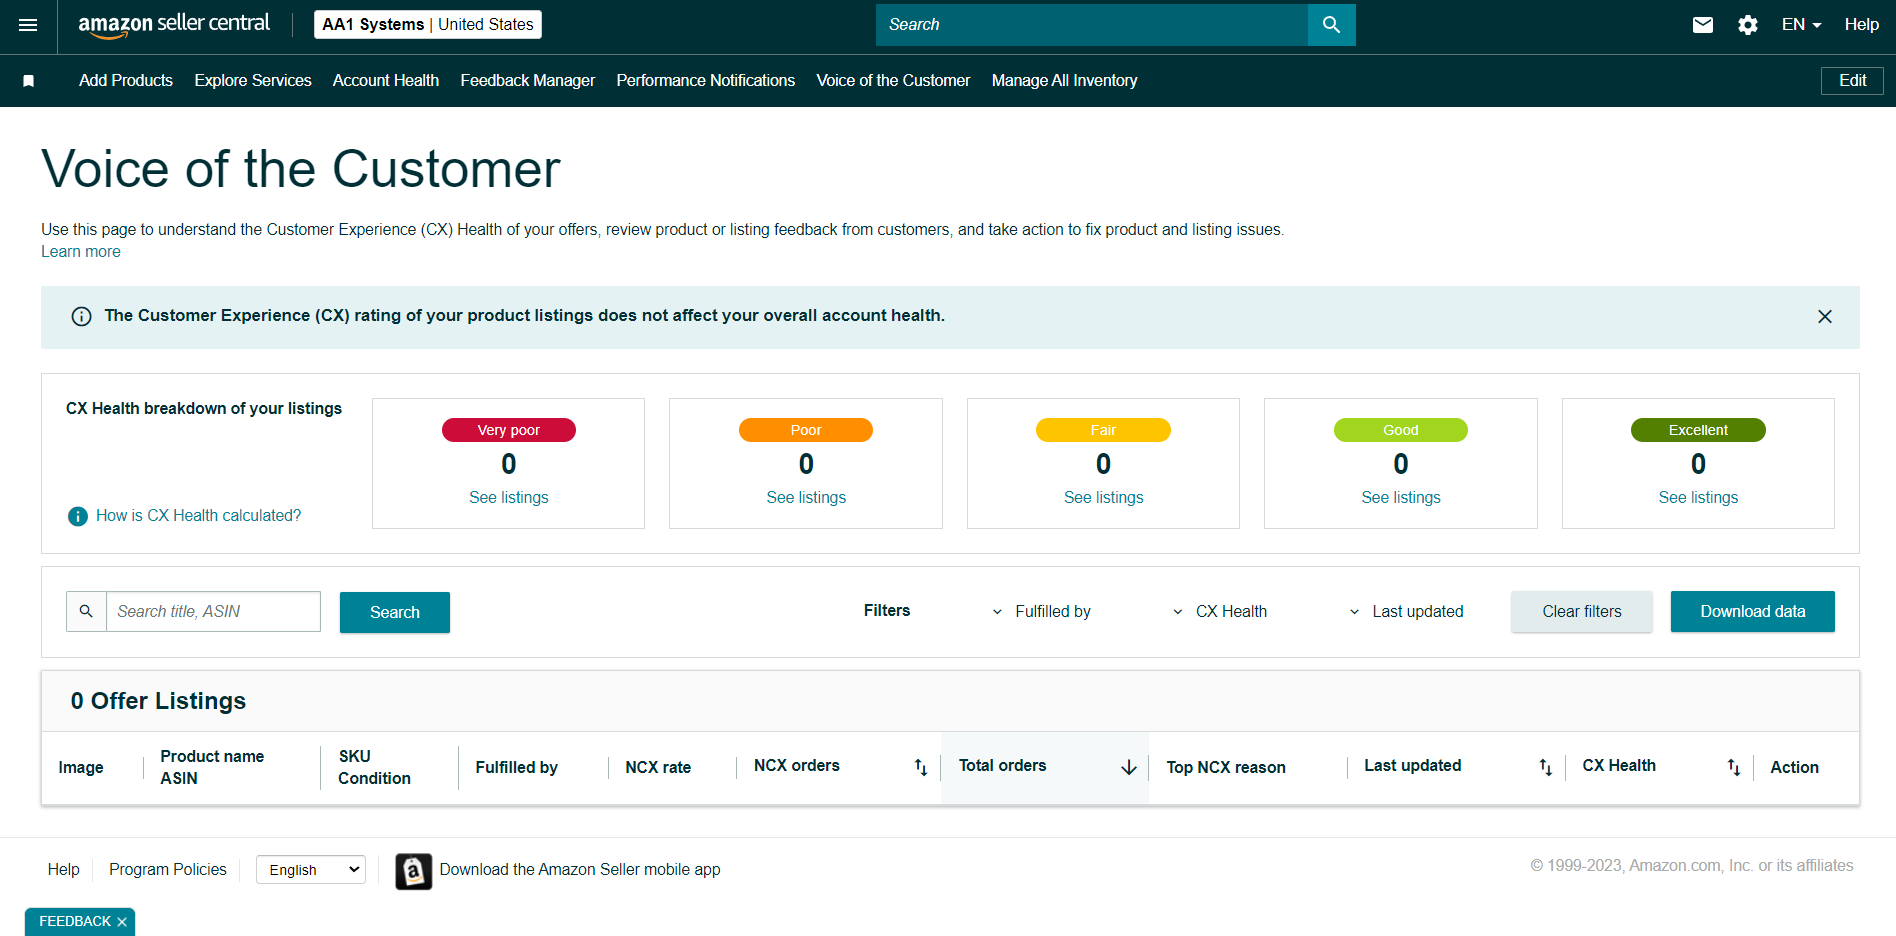Screen dimensions: 1896x936
Task: Open the English footer language select
Action: tap(311, 870)
